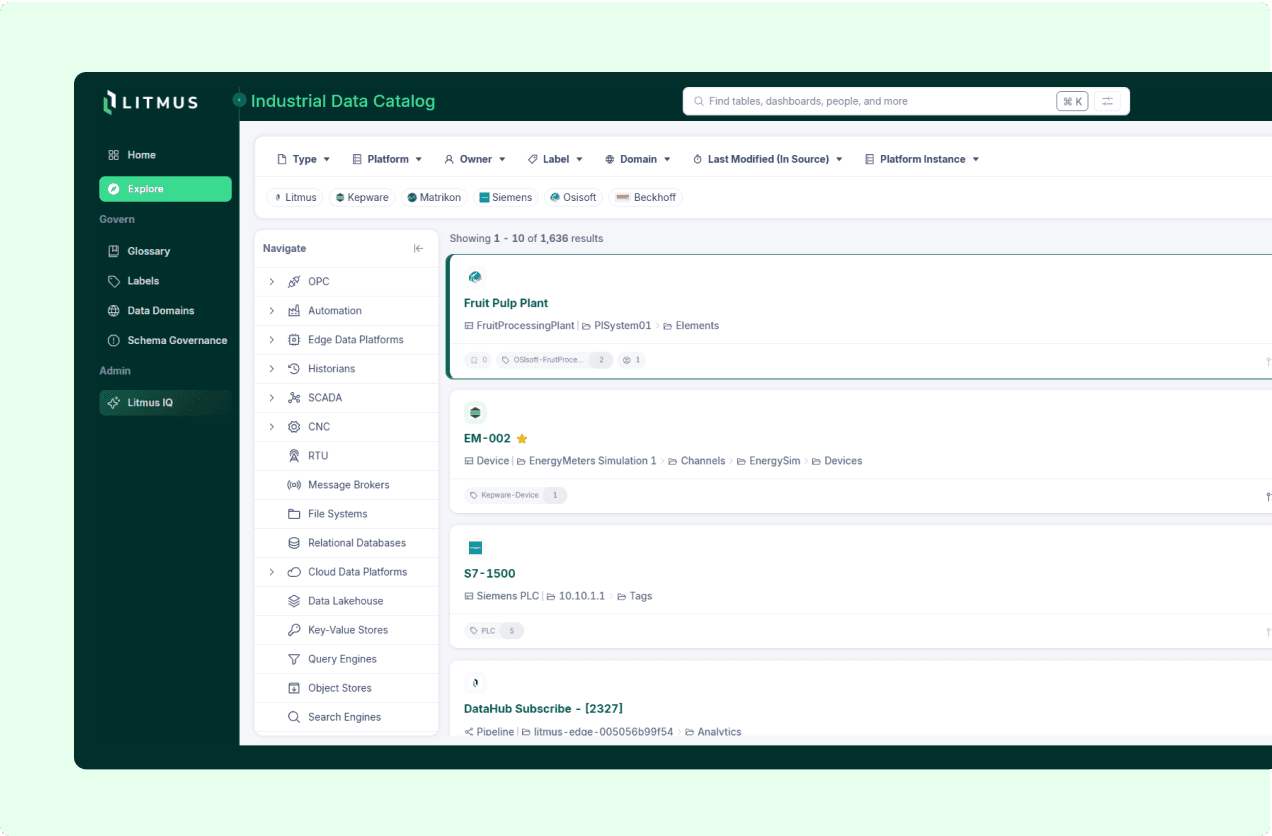Click the Query Engines funnel icon
This screenshot has width=1272, height=836.
(x=294, y=659)
